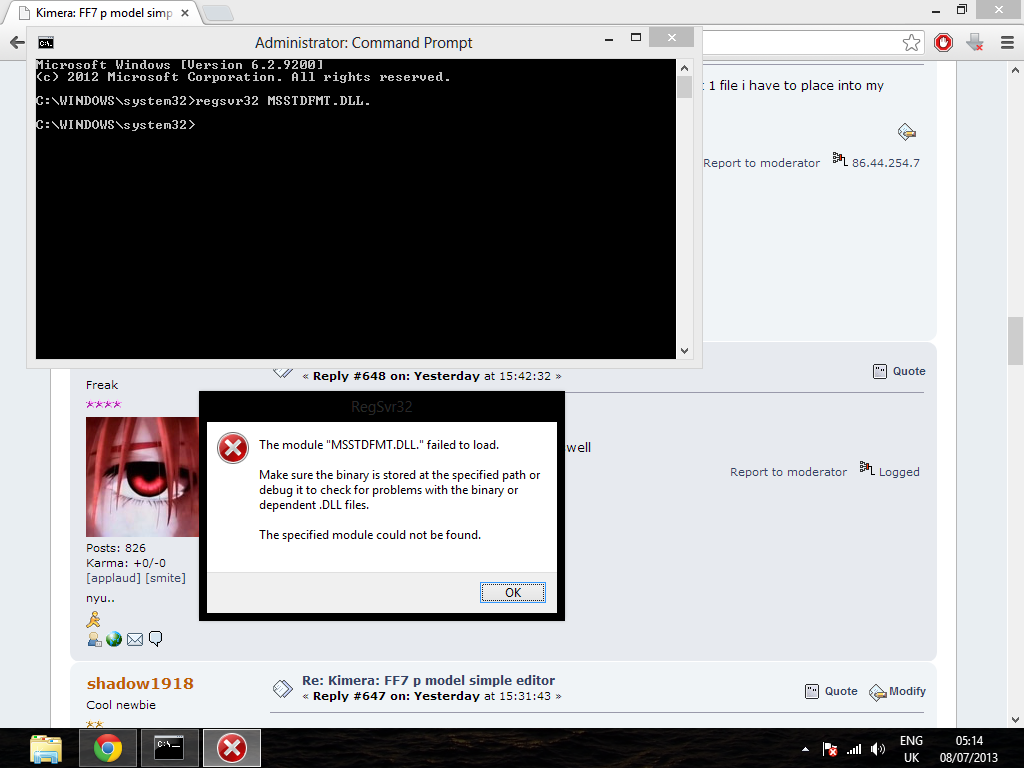
Task: Bookmark page with the star icon
Action: tap(911, 43)
